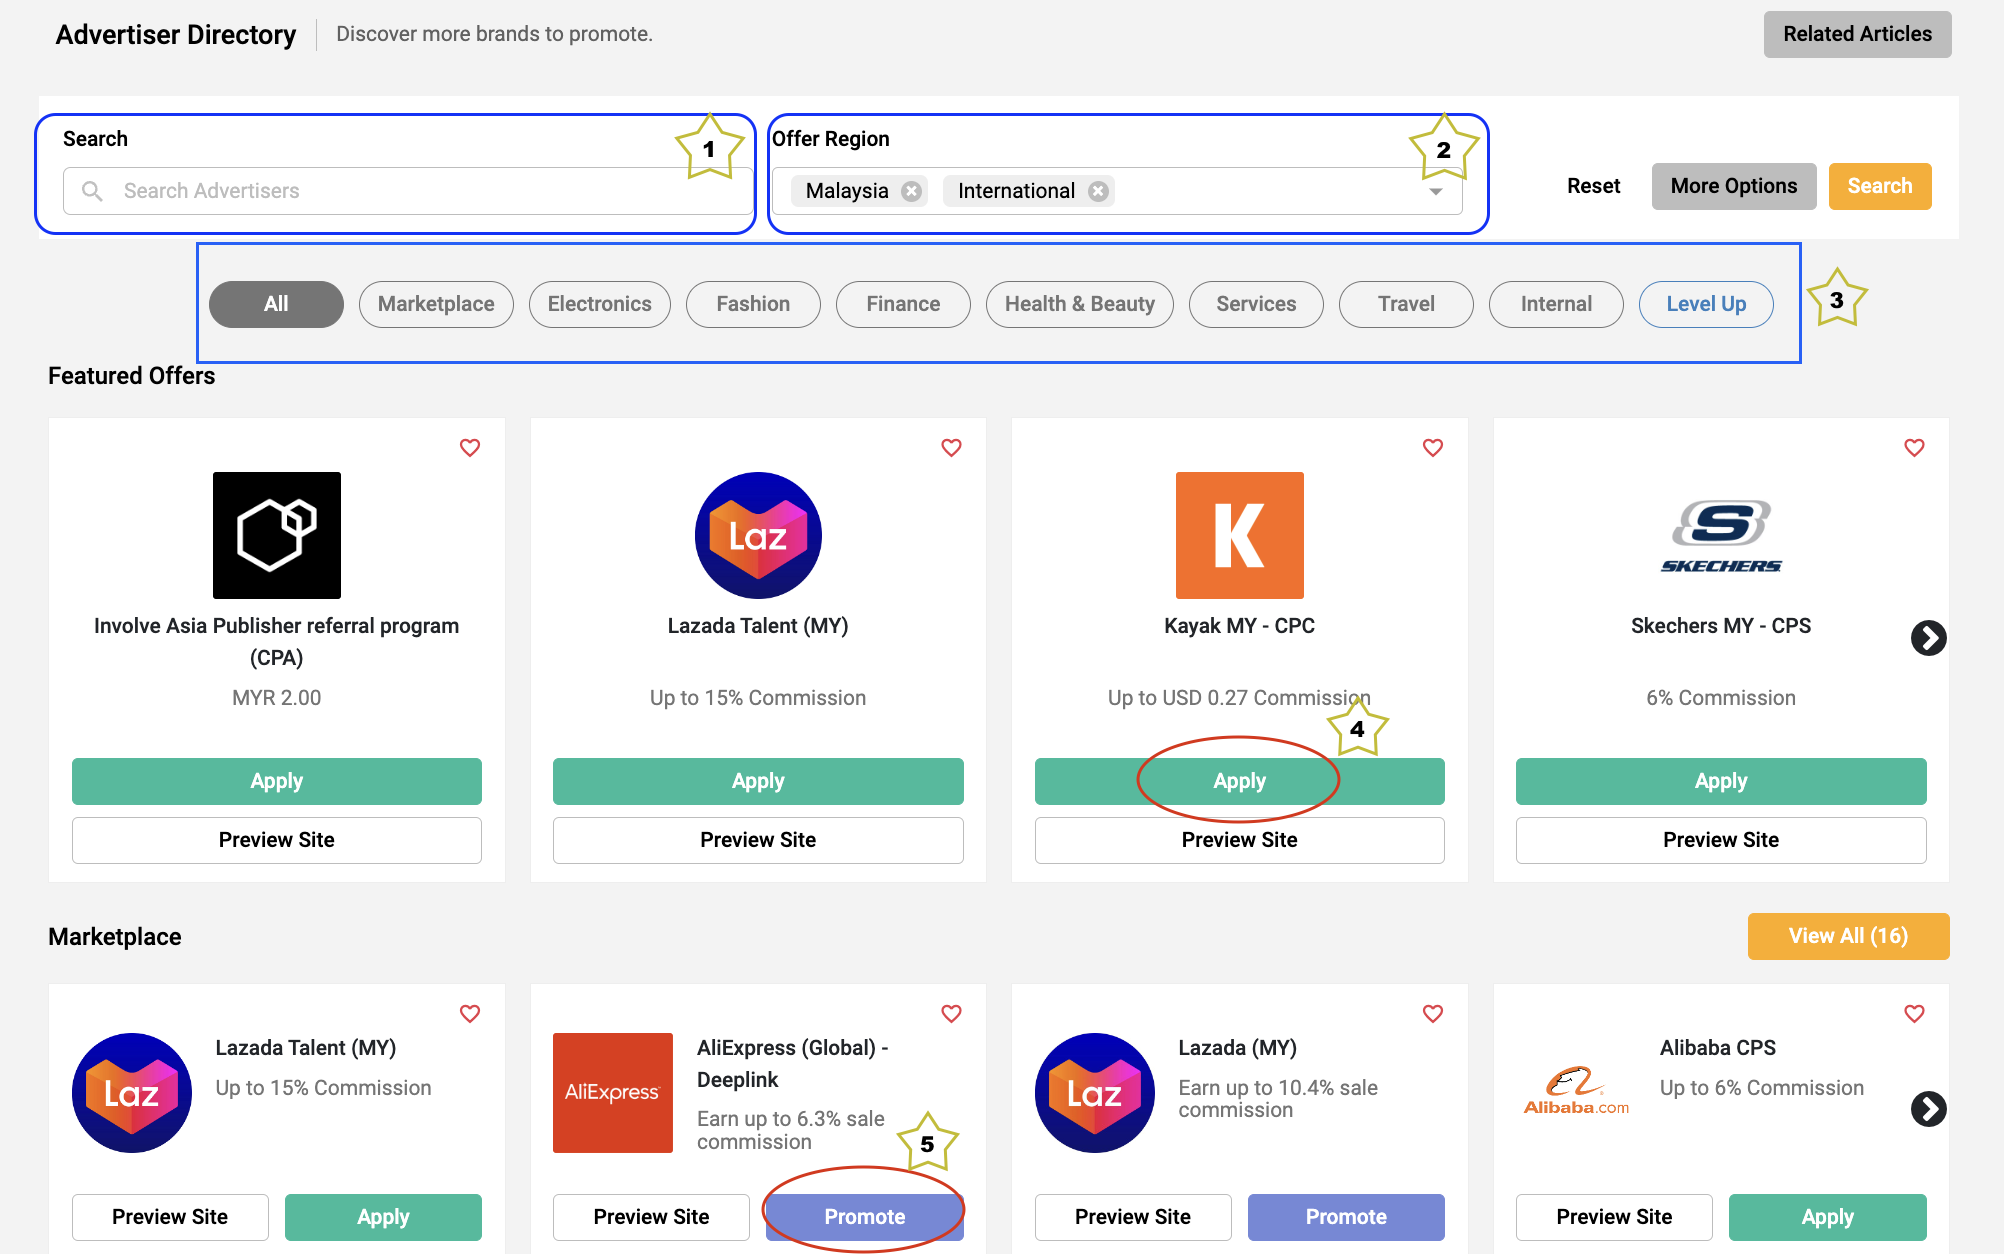The width and height of the screenshot is (2004, 1254).
Task: Select the All category filter
Action: (276, 304)
